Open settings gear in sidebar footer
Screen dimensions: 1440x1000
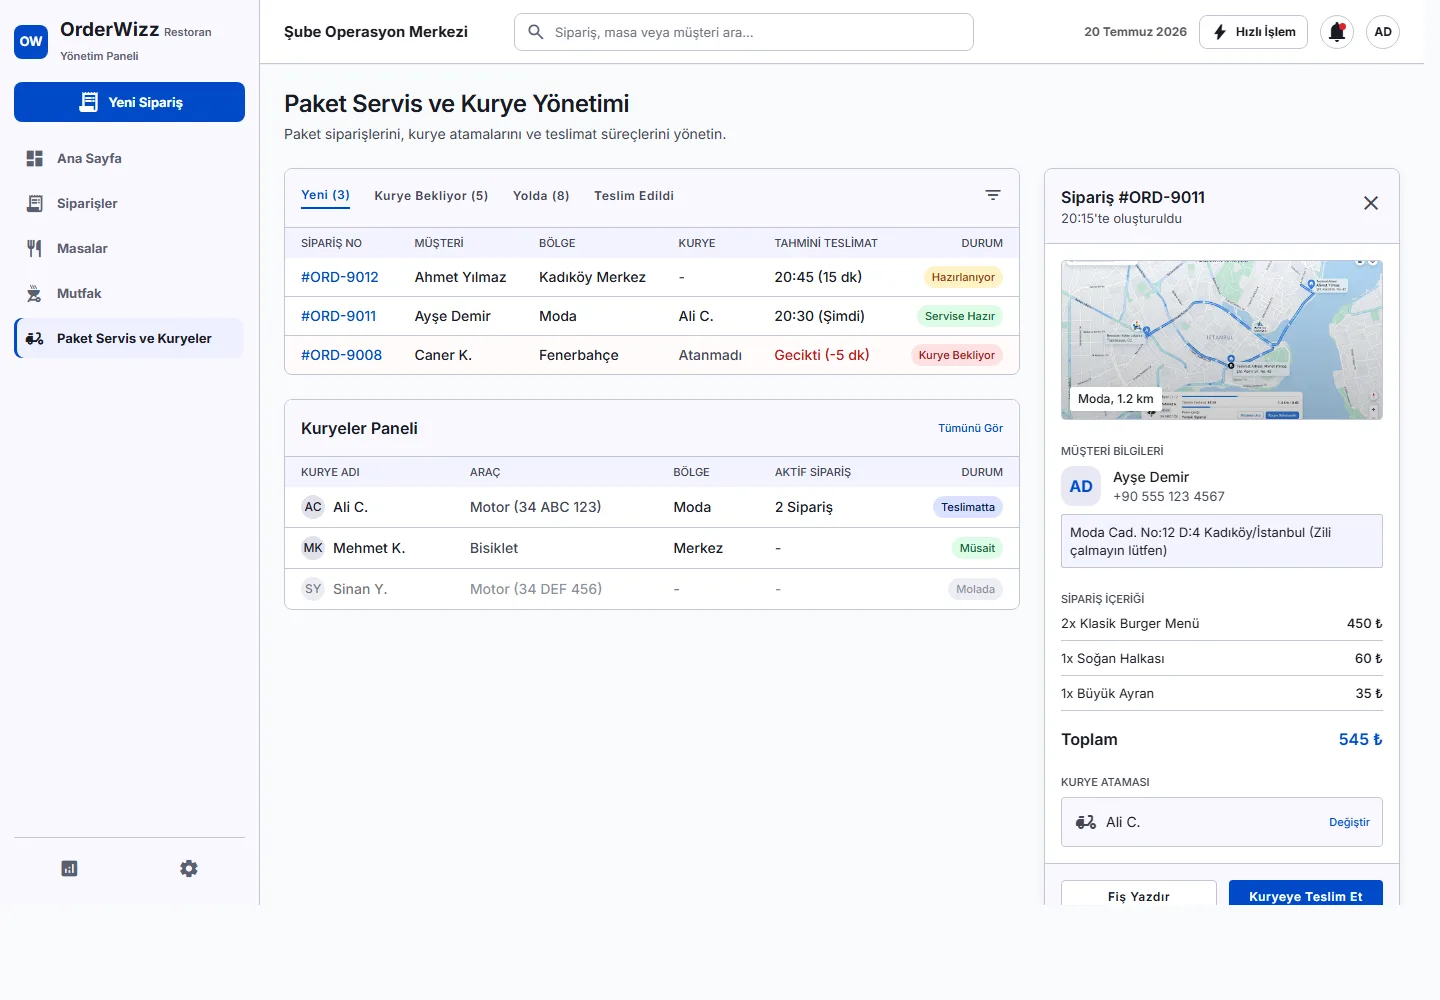pyautogui.click(x=189, y=868)
